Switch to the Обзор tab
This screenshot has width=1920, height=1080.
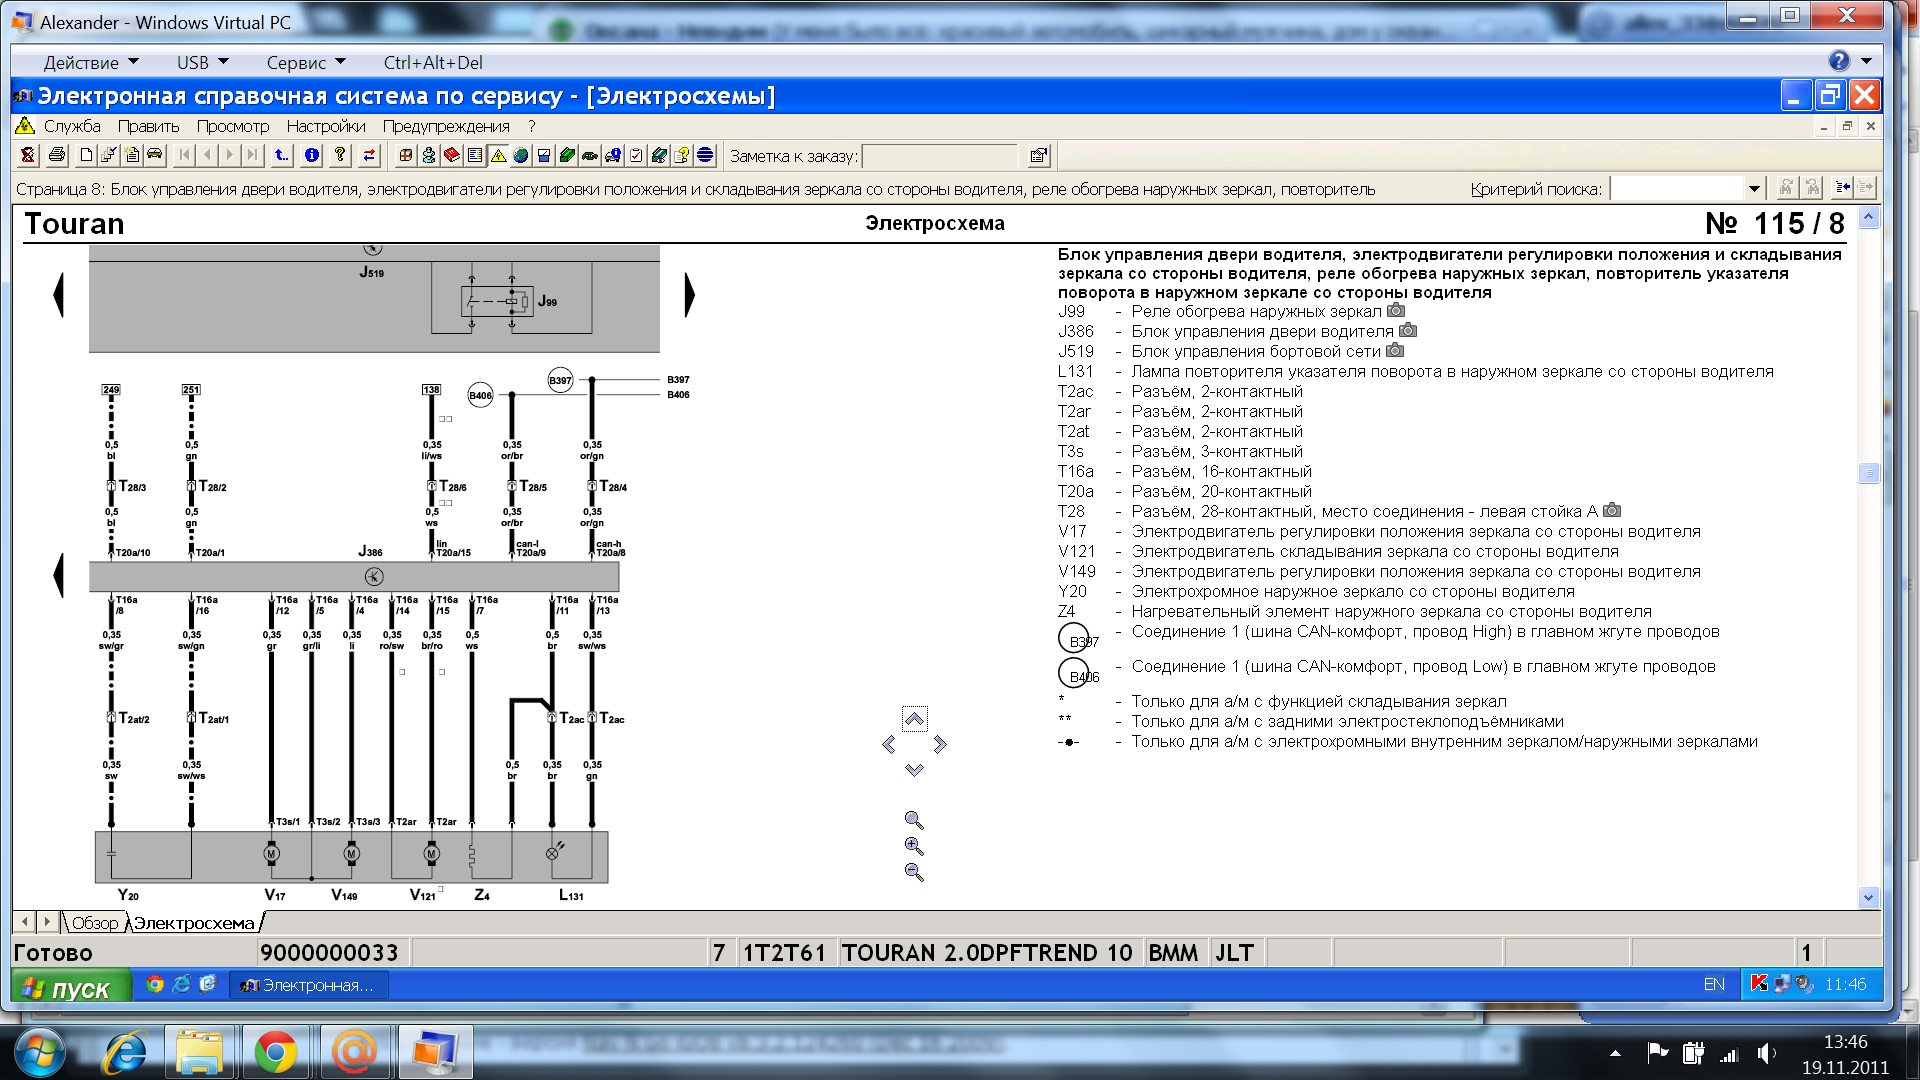[94, 923]
